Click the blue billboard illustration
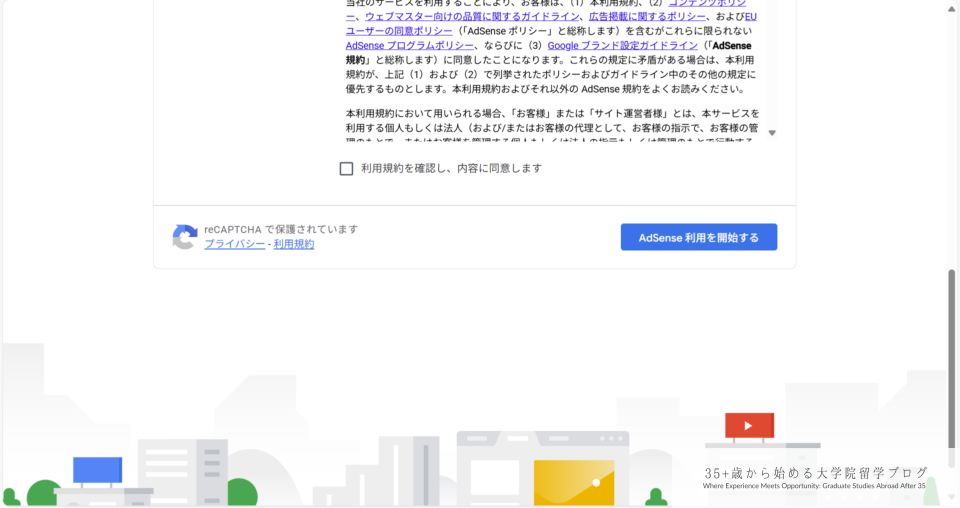960x508 pixels. coord(97,469)
